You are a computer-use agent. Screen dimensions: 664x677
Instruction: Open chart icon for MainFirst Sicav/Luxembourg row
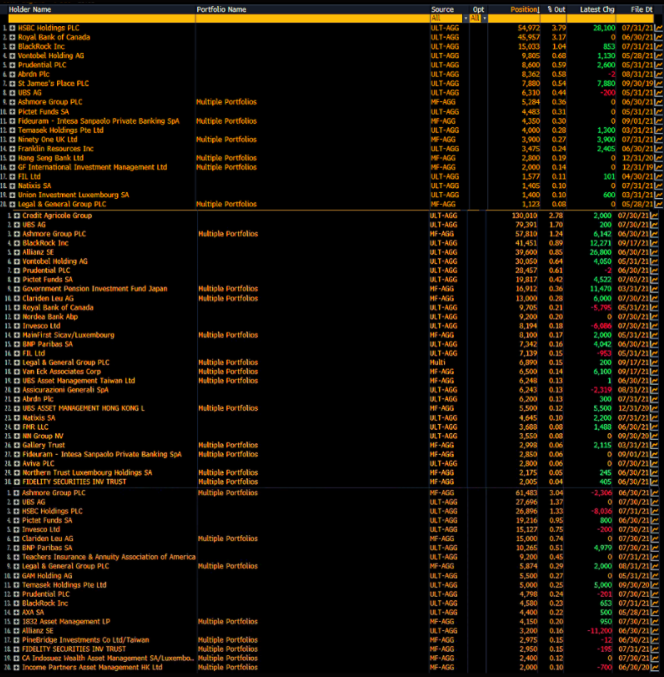(x=655, y=335)
